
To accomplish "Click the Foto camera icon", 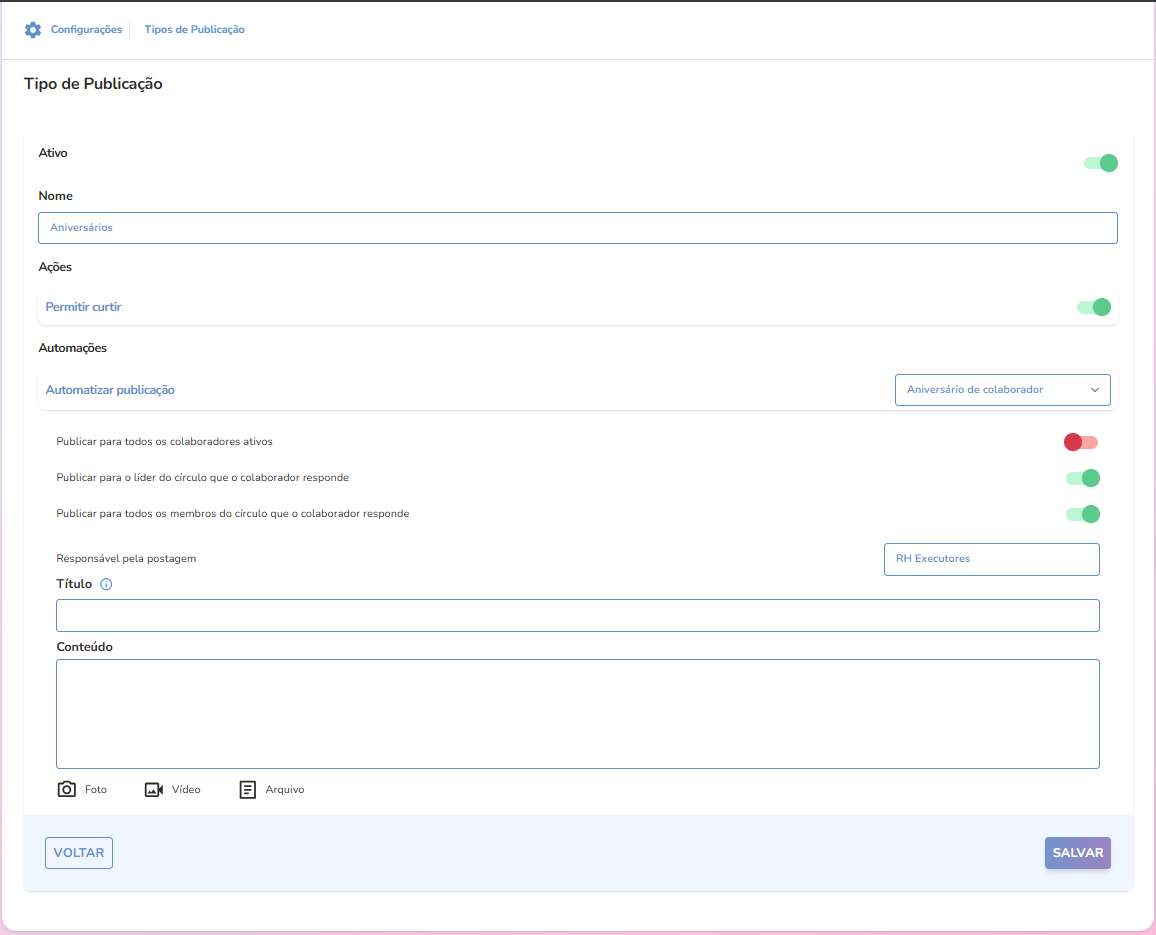I will click(67, 789).
